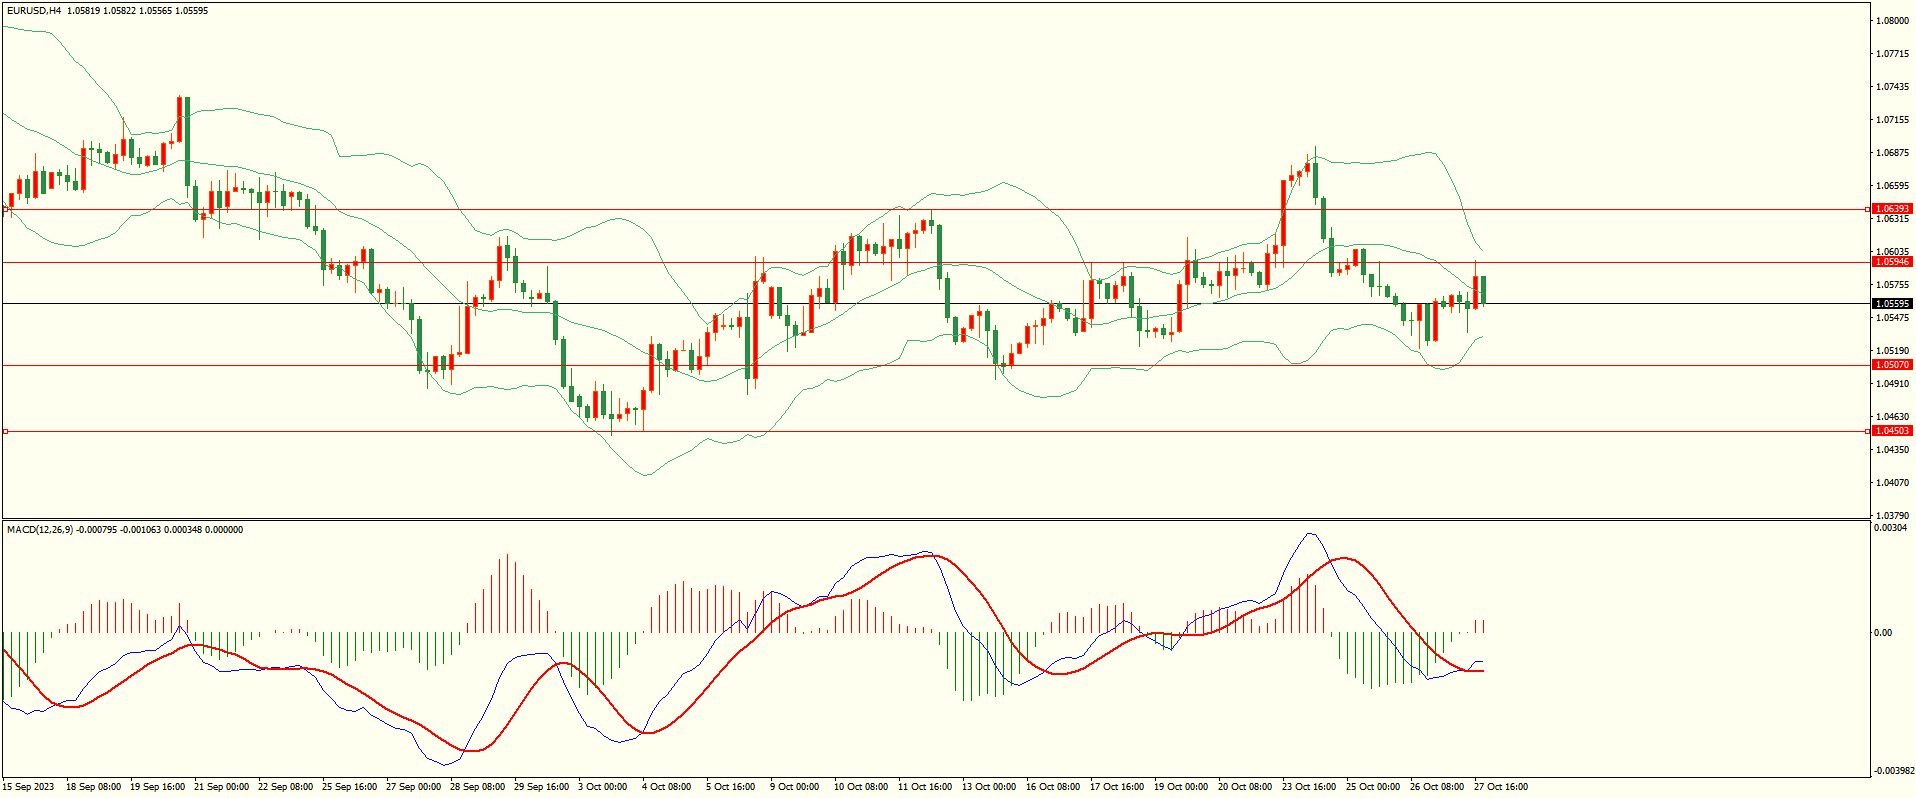The image size is (1916, 798).
Task: Click the 1.05755 price axis label
Action: pos(1892,285)
